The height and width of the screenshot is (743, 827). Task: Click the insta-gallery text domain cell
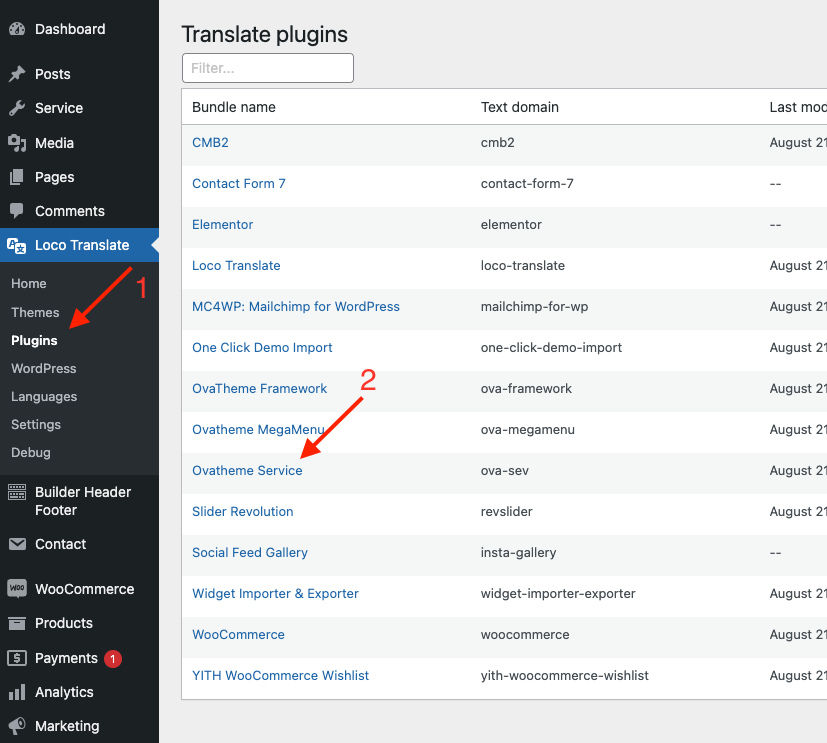[518, 553]
